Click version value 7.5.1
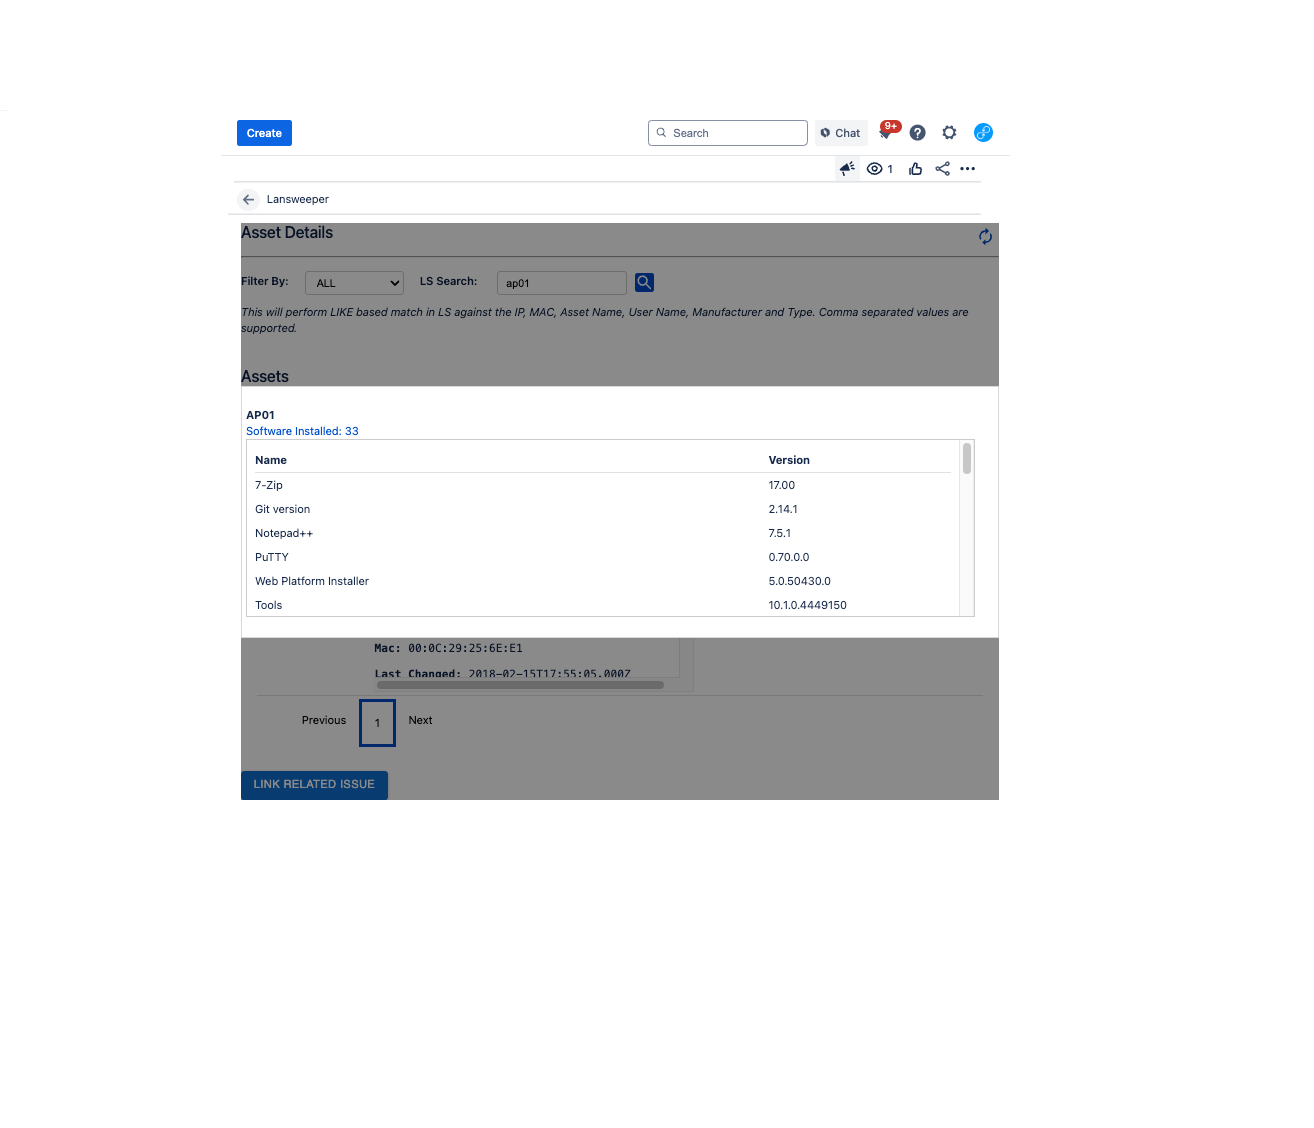This screenshot has width=1314, height=1128. (780, 533)
